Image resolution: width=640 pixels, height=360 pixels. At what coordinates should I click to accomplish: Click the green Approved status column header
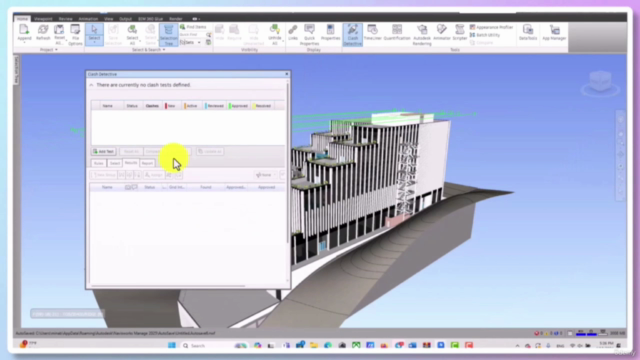pos(238,106)
